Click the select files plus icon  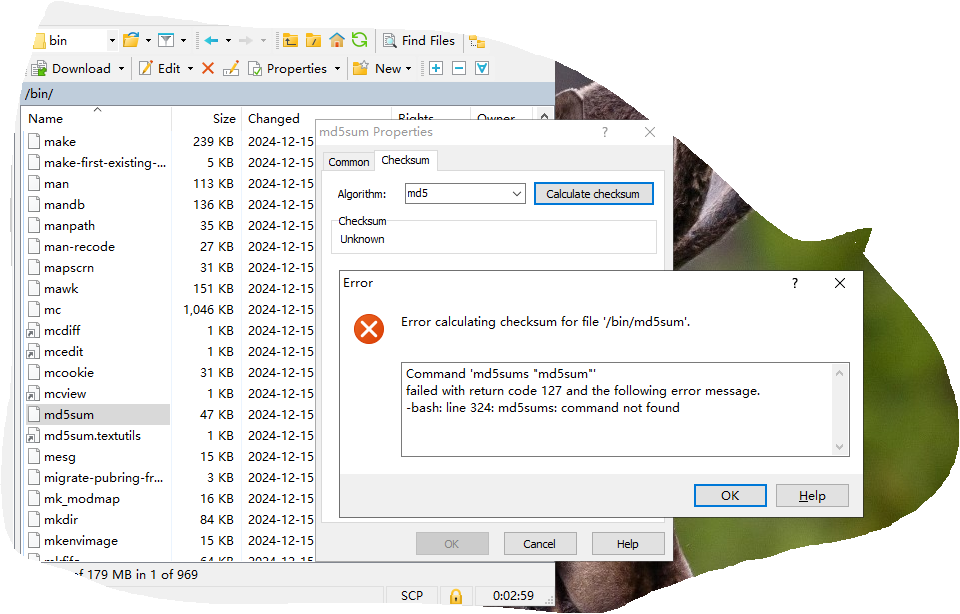point(436,68)
